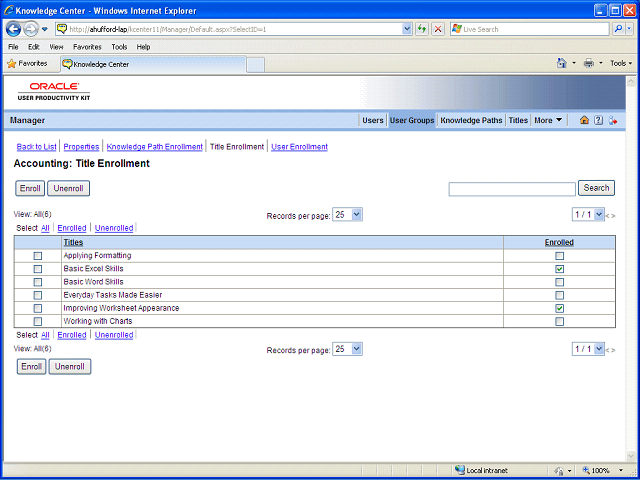The width and height of the screenshot is (640, 480).
Task: Click the bottom Select Enrolled link
Action: (x=72, y=335)
